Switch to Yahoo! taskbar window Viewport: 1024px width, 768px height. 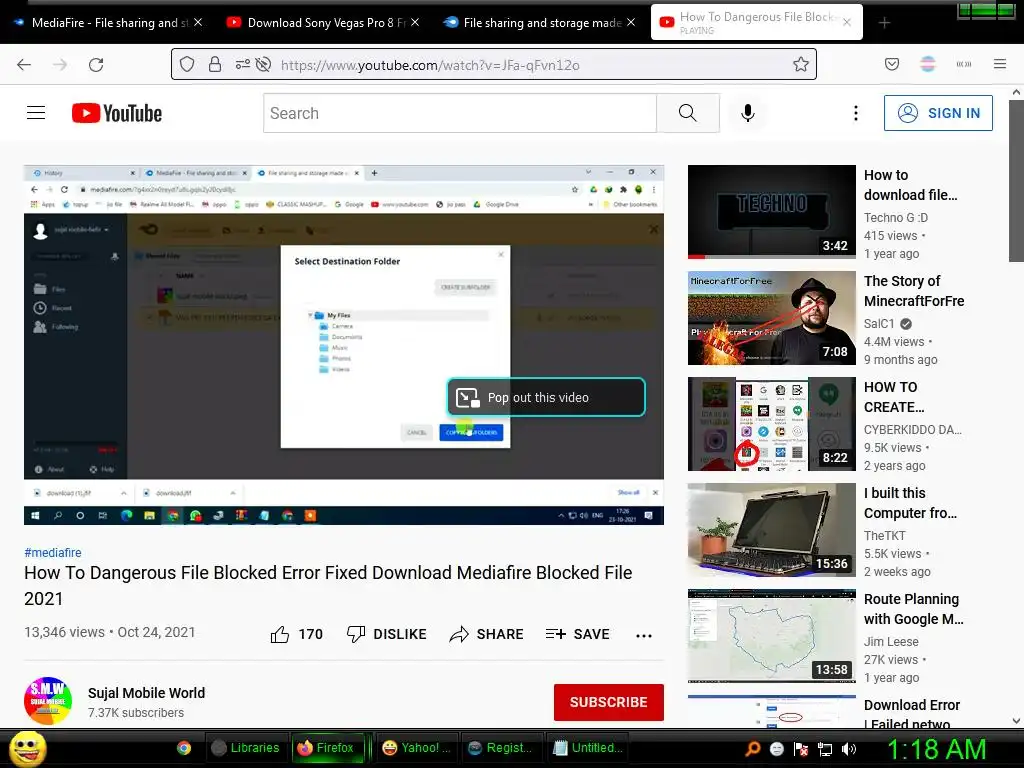click(x=417, y=748)
